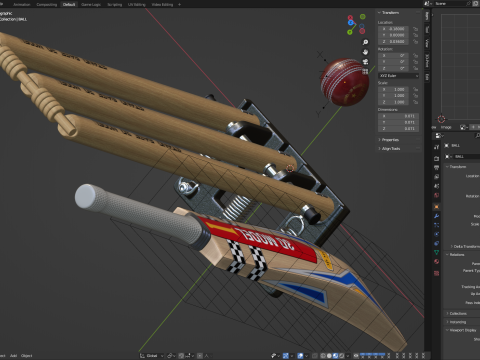Switch perspective/orthographic with the grid icon
Image resolution: width=480 pixels, height=360 pixels.
pyautogui.click(x=365, y=71)
